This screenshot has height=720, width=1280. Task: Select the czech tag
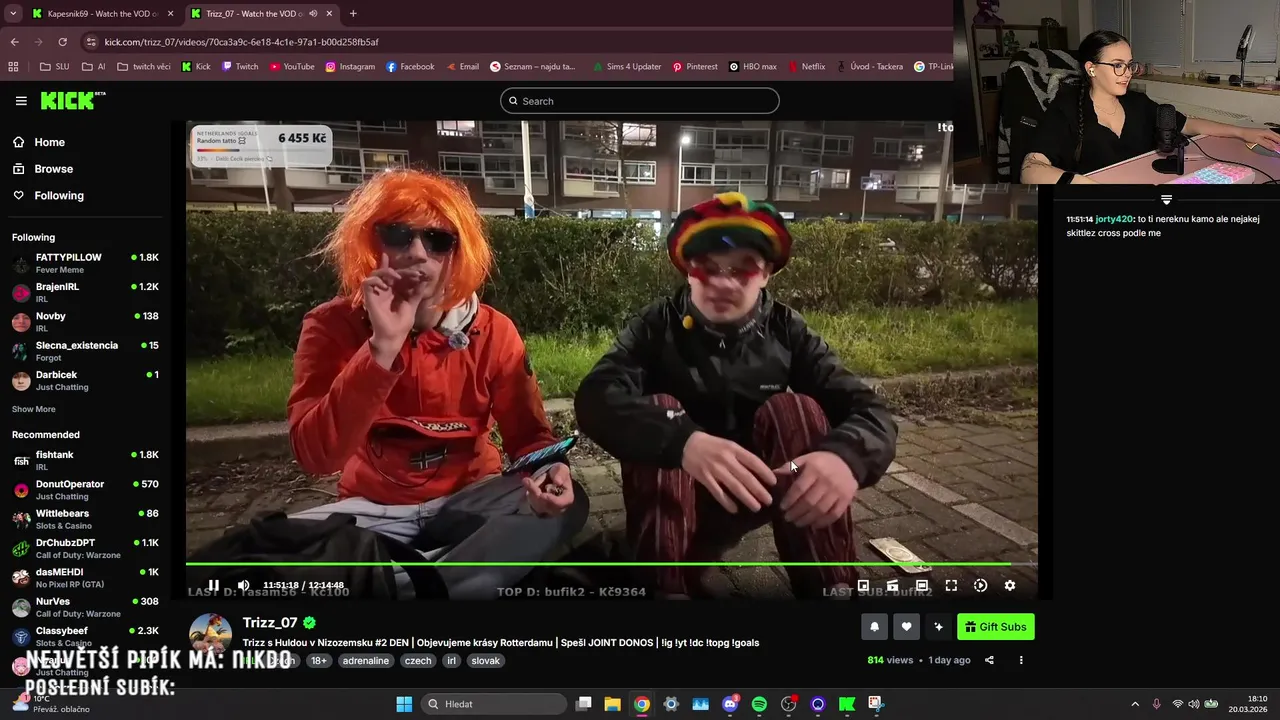pos(418,661)
